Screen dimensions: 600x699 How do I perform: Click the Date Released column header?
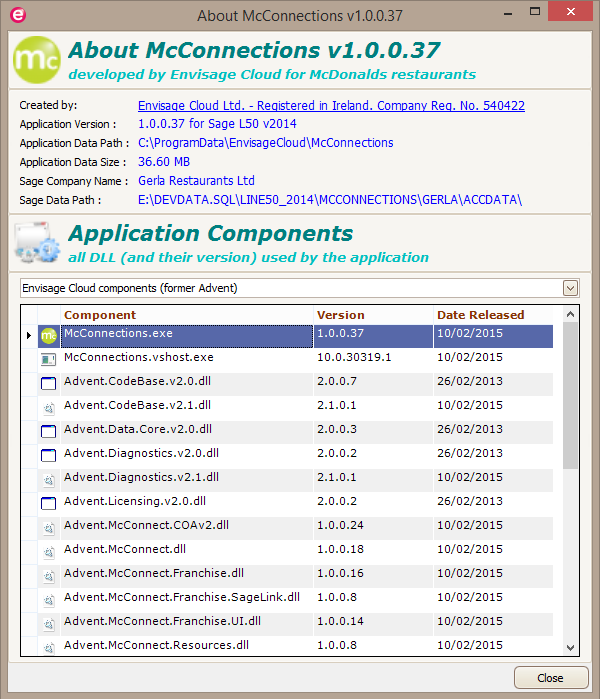[493, 315]
